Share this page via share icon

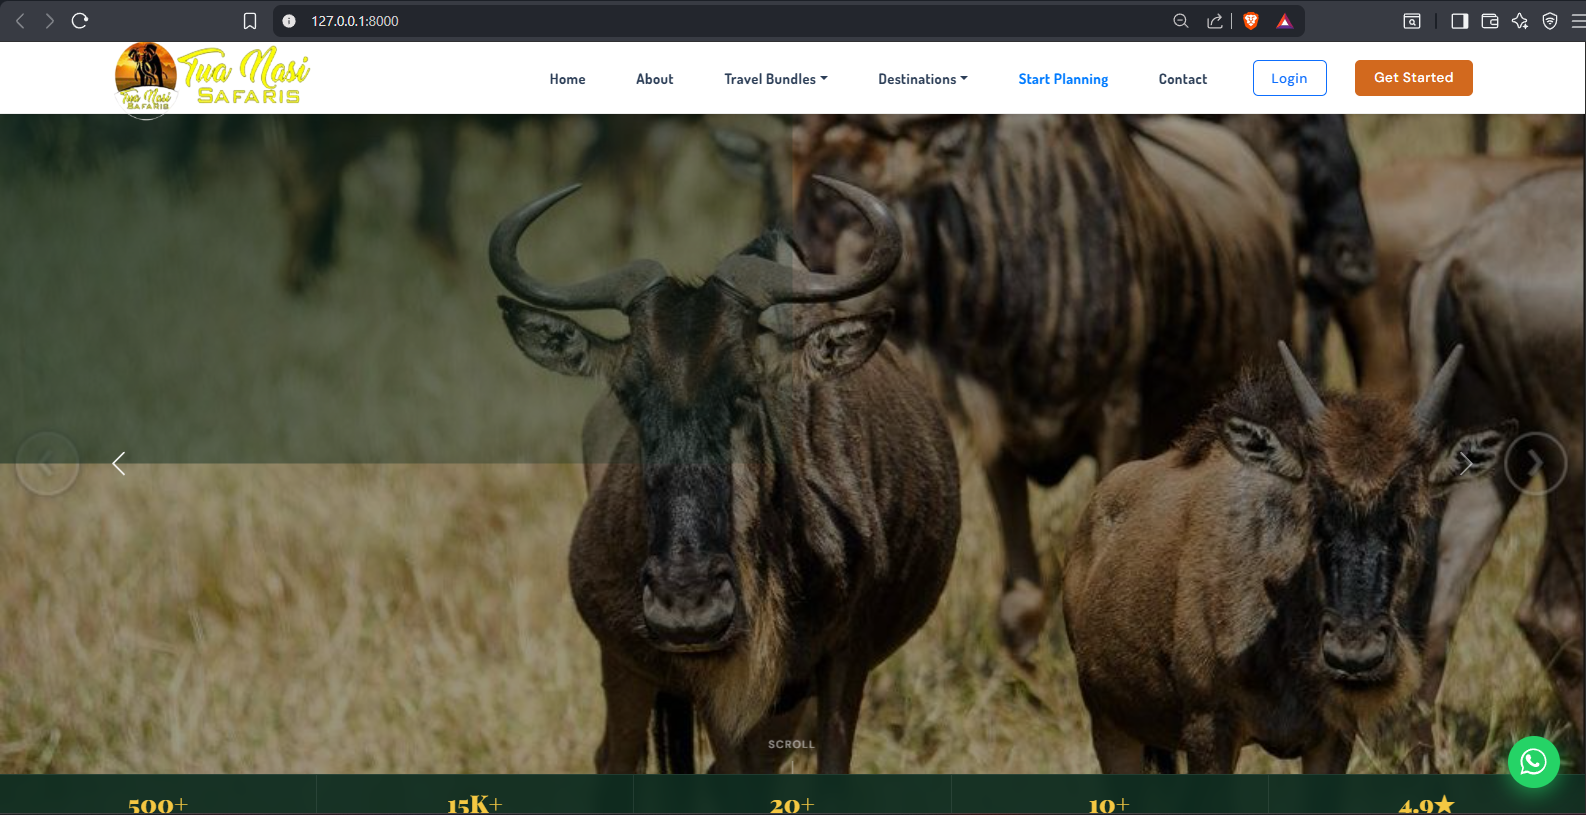pyautogui.click(x=1214, y=21)
